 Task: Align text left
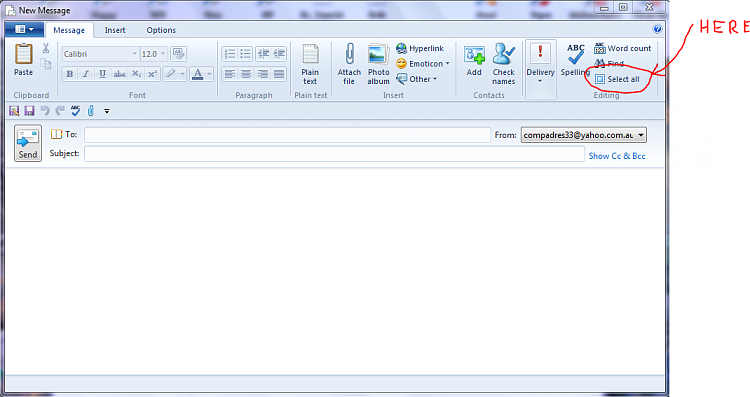coord(230,74)
